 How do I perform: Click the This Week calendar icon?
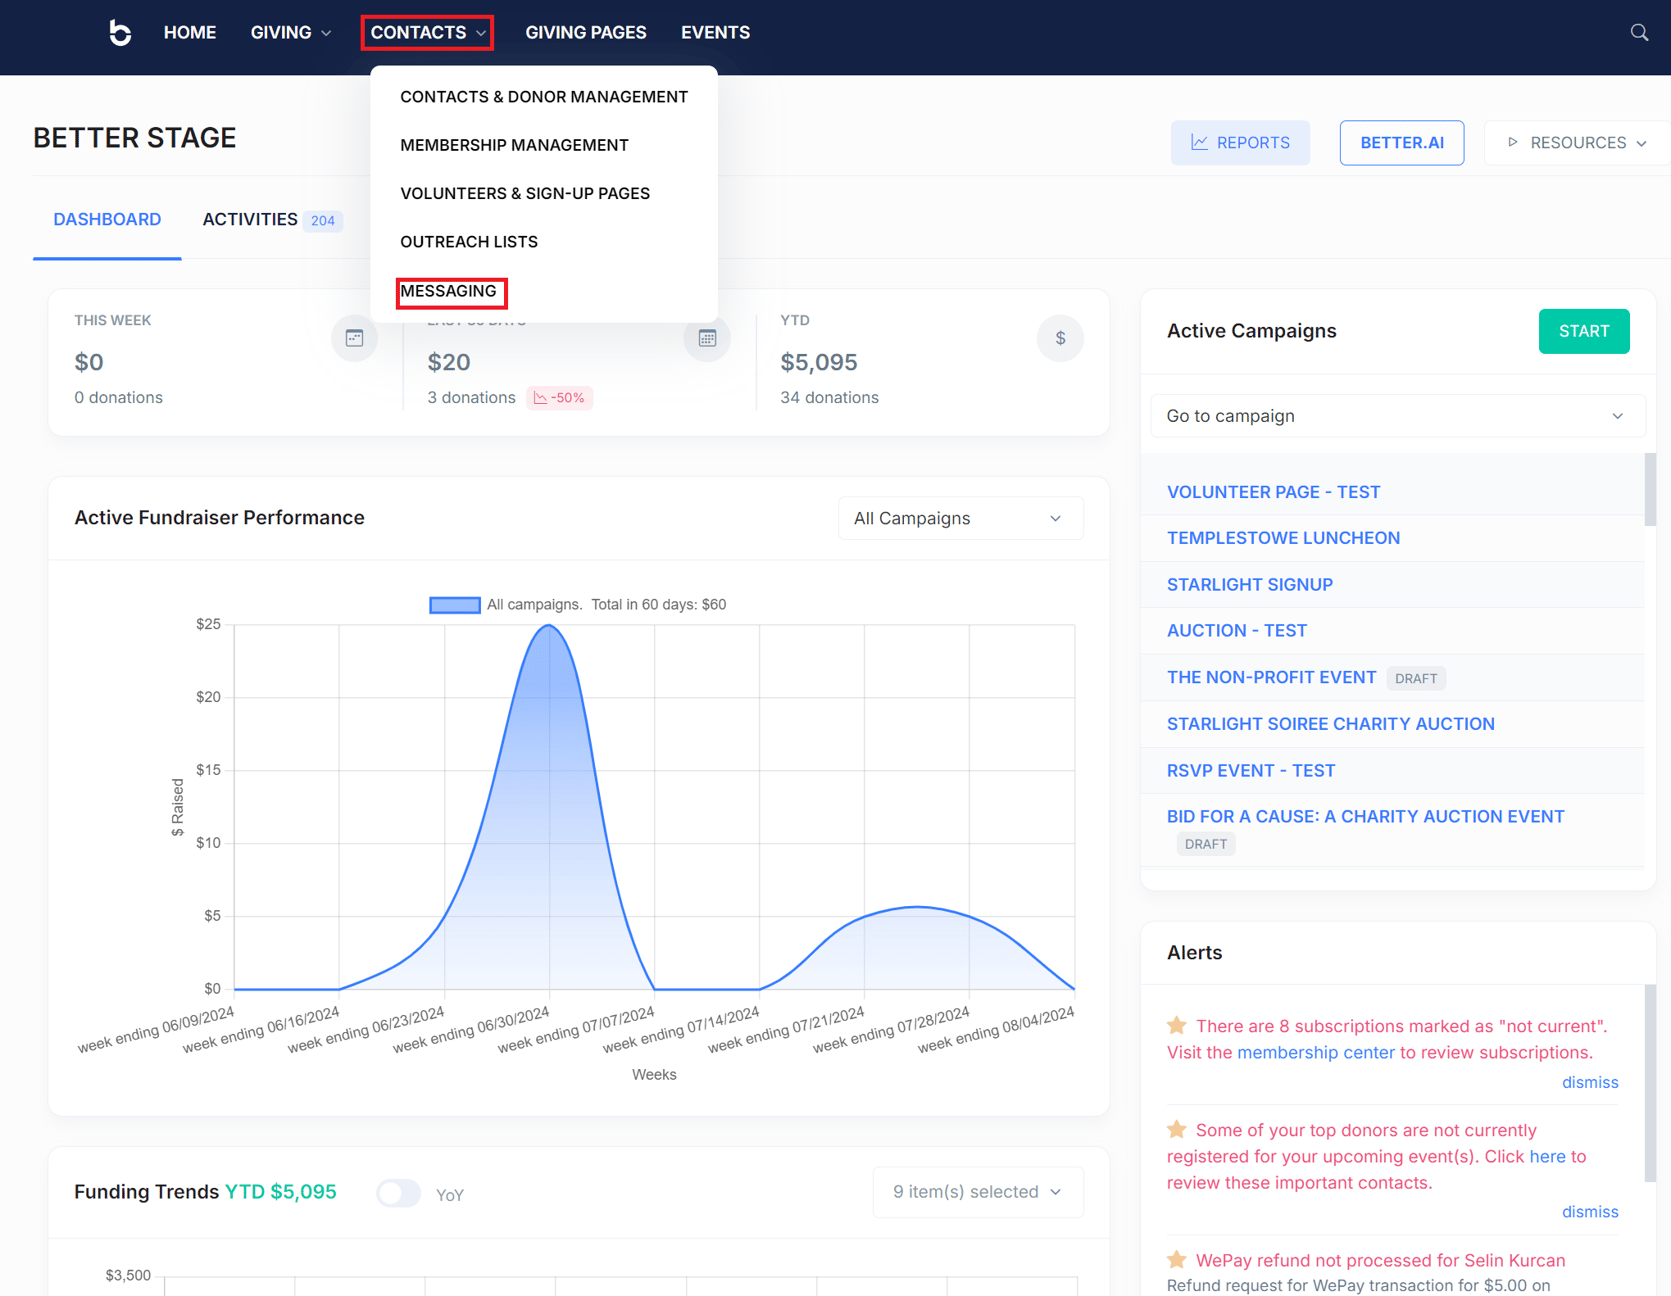point(354,338)
